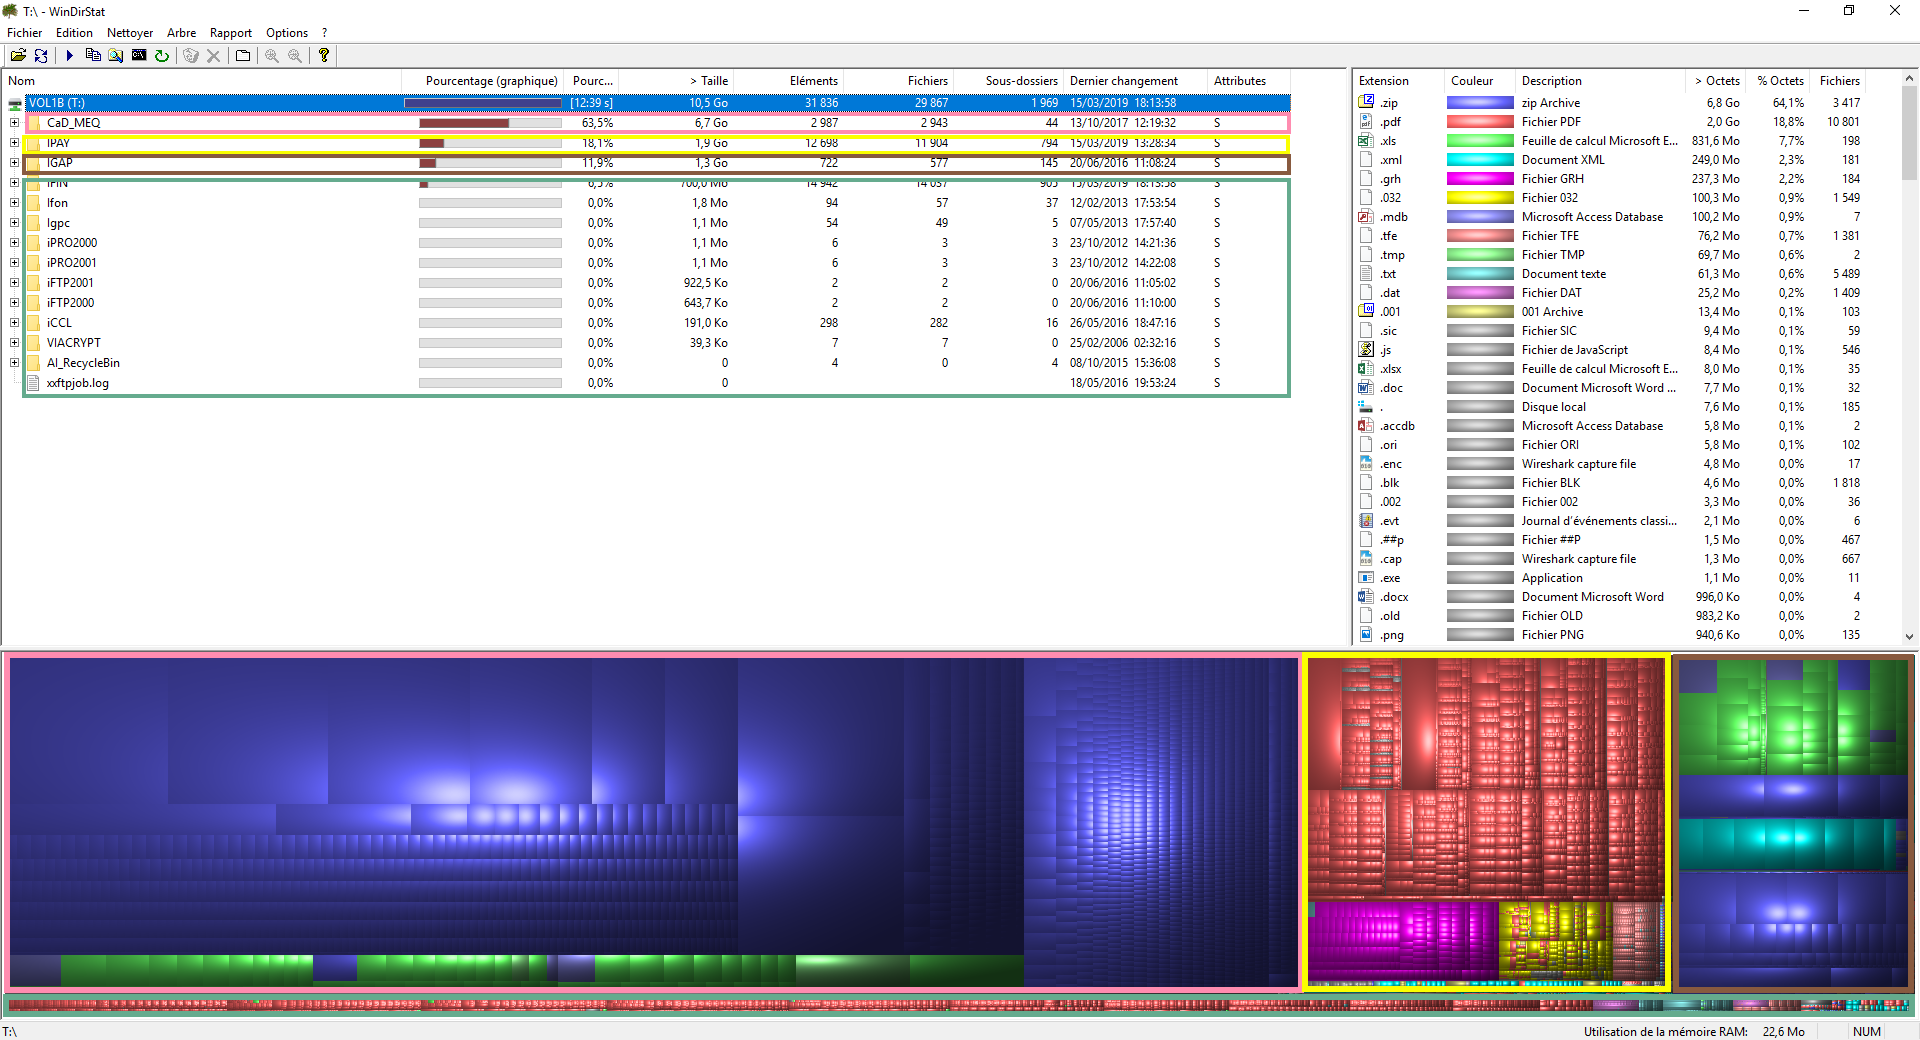Expand the iPRO2000 folder node

[x=14, y=243]
